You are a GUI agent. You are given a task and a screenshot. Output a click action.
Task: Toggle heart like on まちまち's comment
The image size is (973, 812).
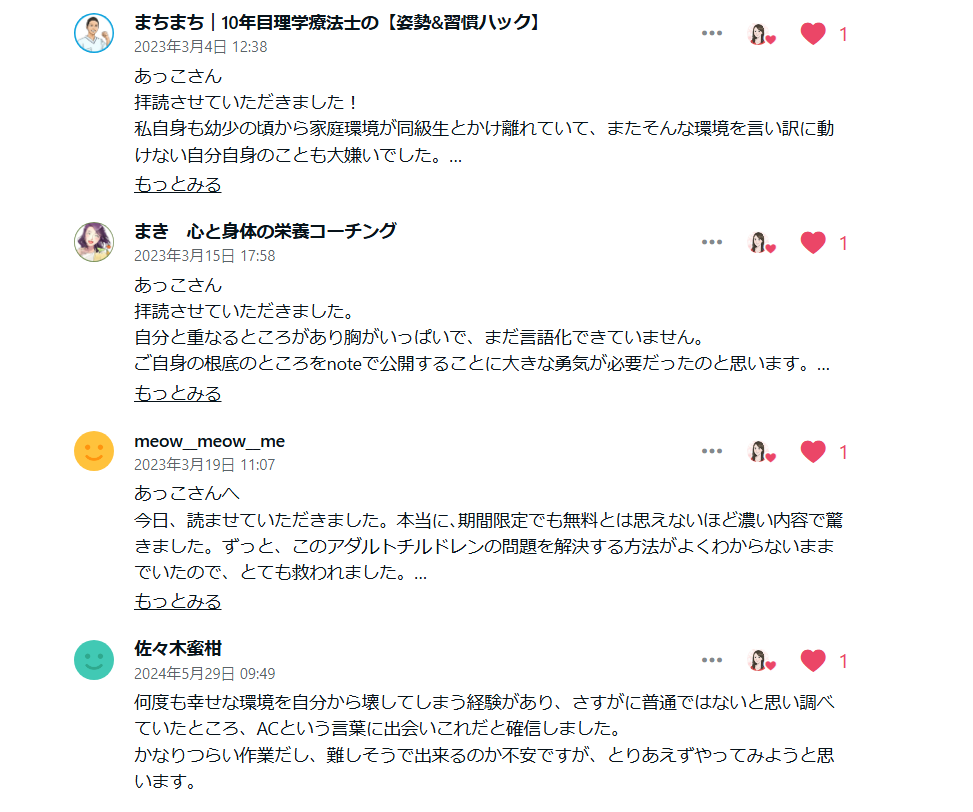click(x=813, y=34)
